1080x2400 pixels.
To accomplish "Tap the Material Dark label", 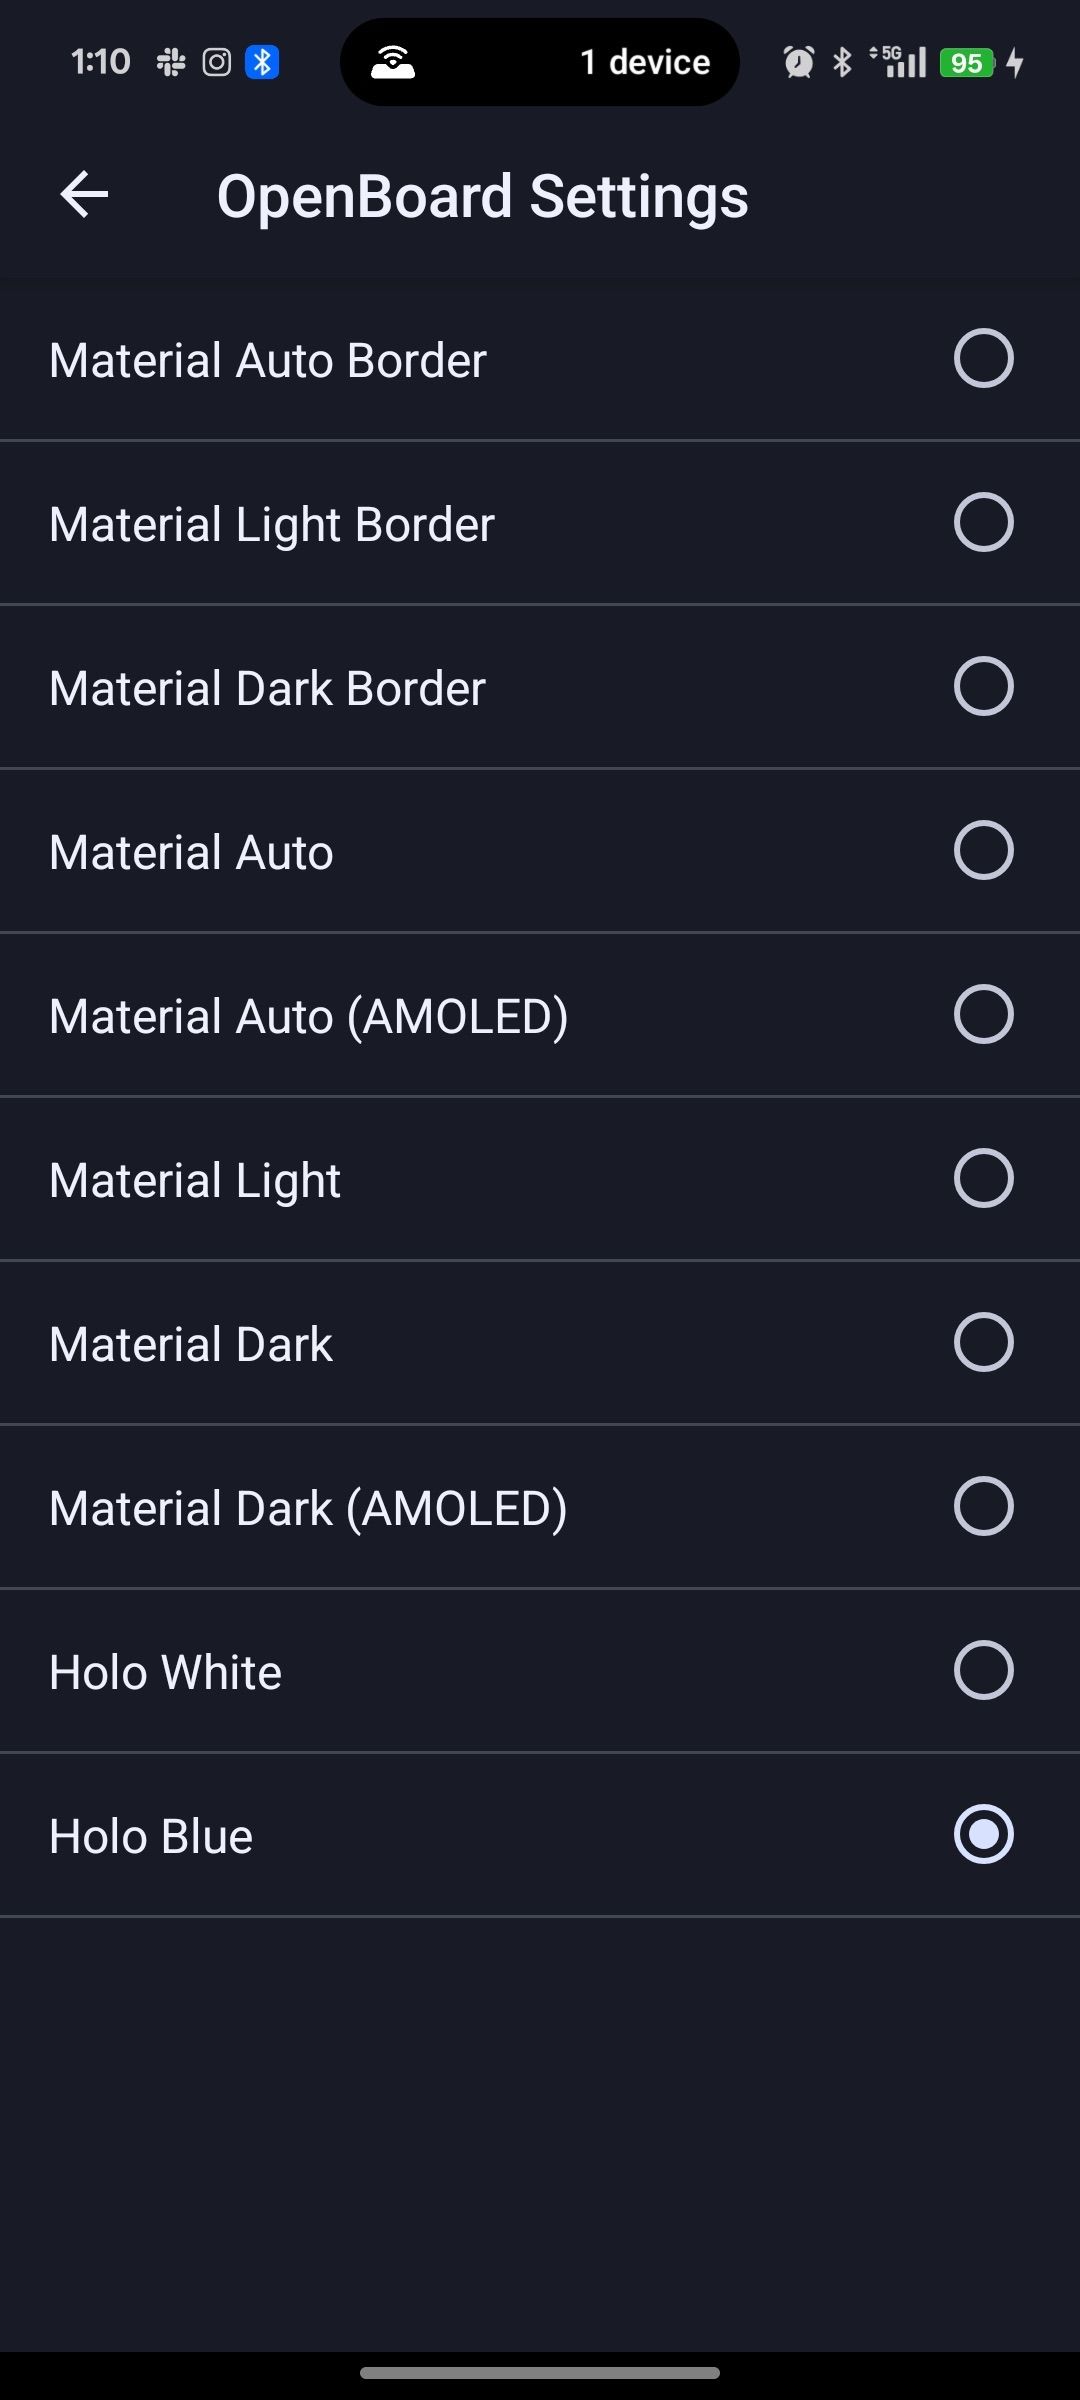I will pyautogui.click(x=191, y=1344).
